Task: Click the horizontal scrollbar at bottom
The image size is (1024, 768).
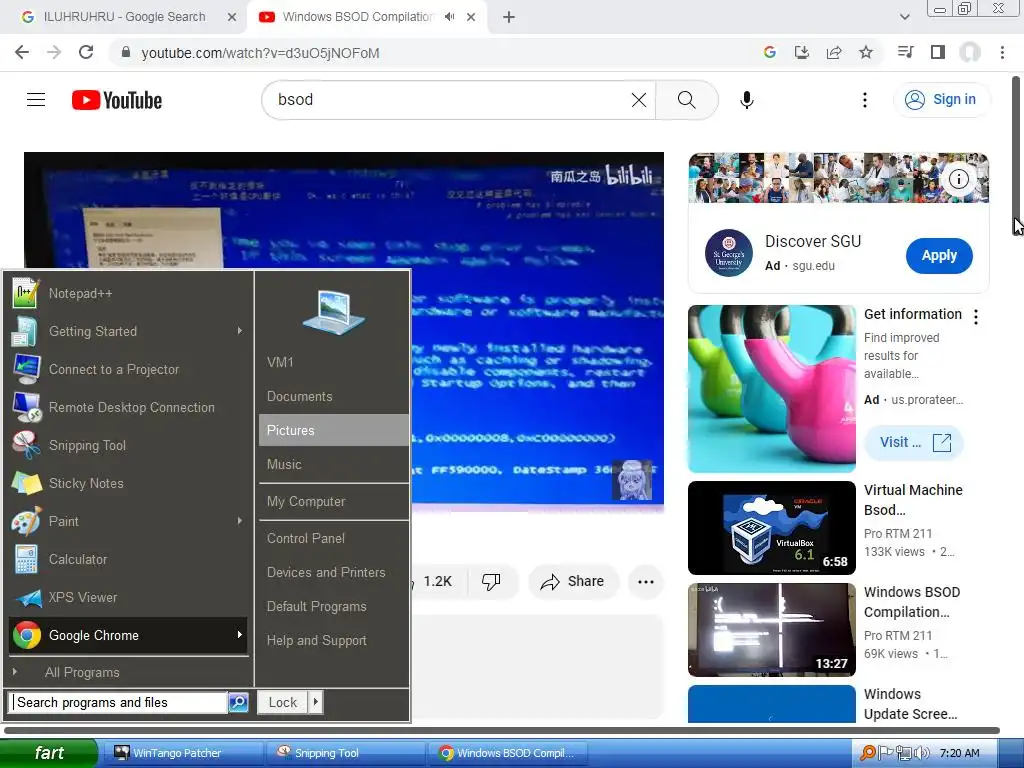Action: click(502, 730)
